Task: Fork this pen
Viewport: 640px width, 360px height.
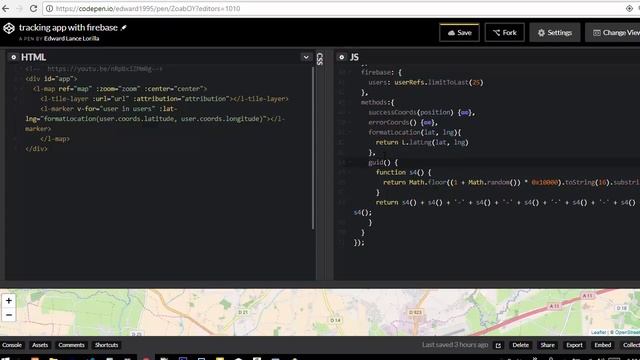Action: [x=504, y=33]
